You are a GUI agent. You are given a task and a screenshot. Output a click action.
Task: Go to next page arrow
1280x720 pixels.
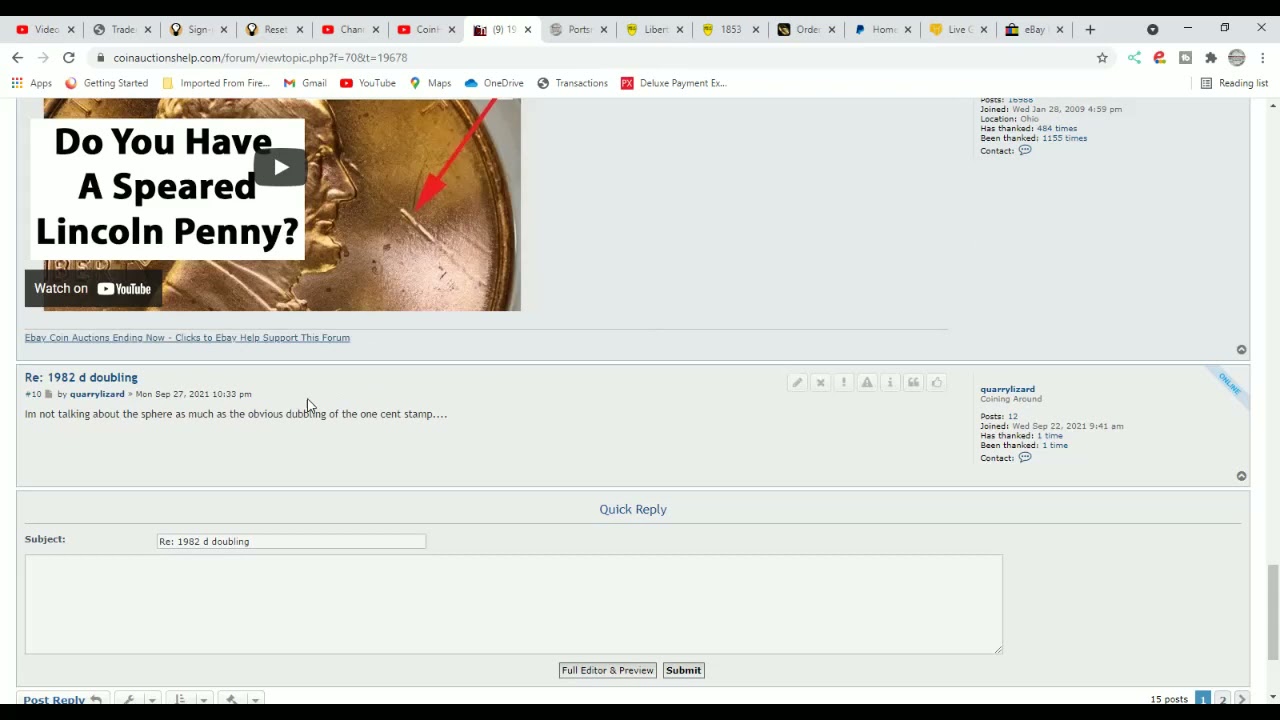[x=1241, y=699]
